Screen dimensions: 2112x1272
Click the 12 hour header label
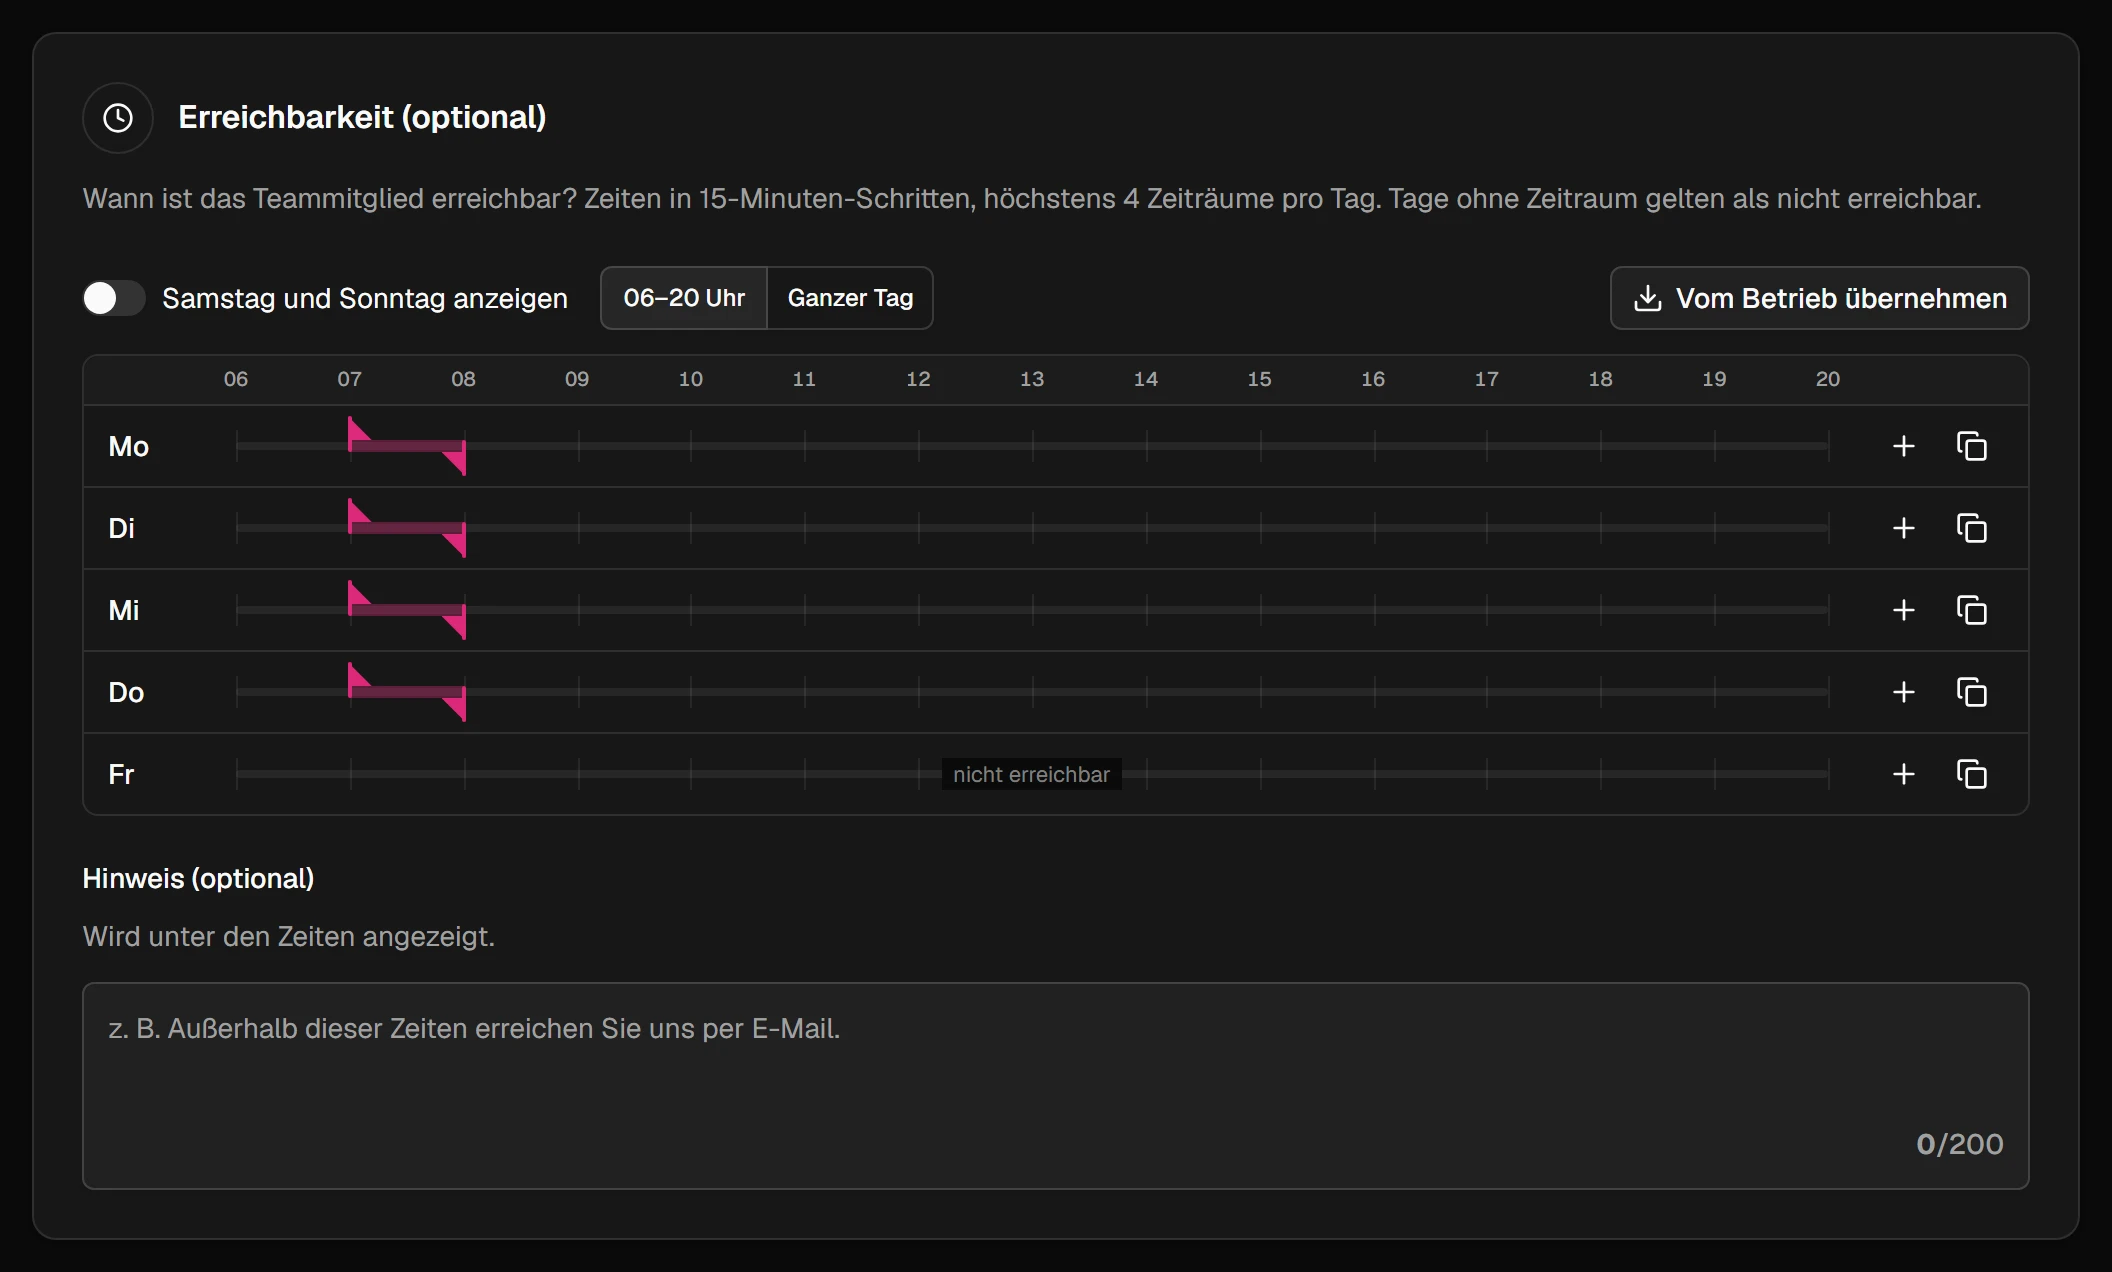[x=918, y=379]
